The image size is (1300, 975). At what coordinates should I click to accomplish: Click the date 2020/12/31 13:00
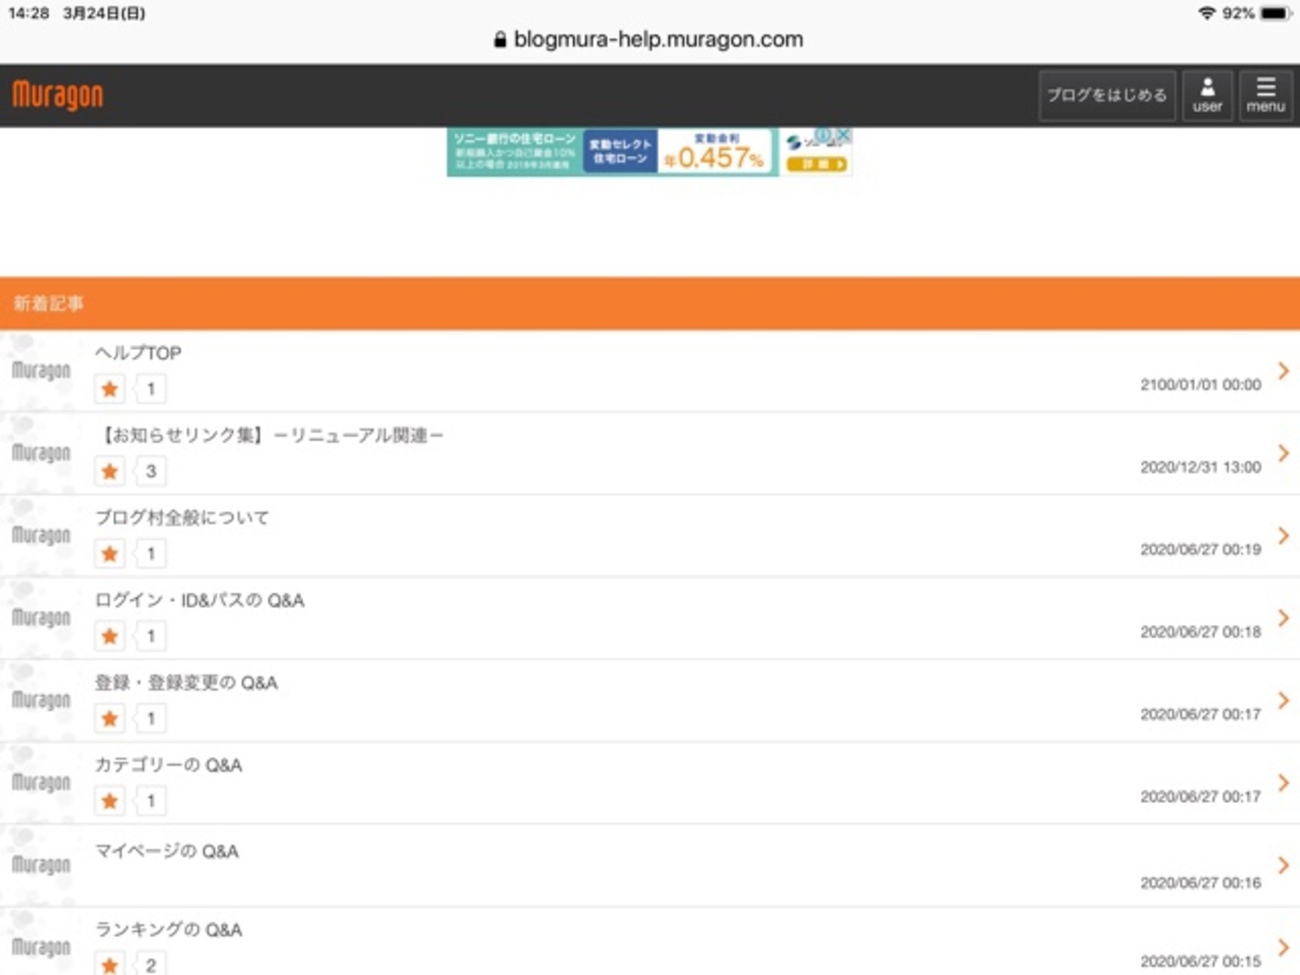click(1200, 467)
